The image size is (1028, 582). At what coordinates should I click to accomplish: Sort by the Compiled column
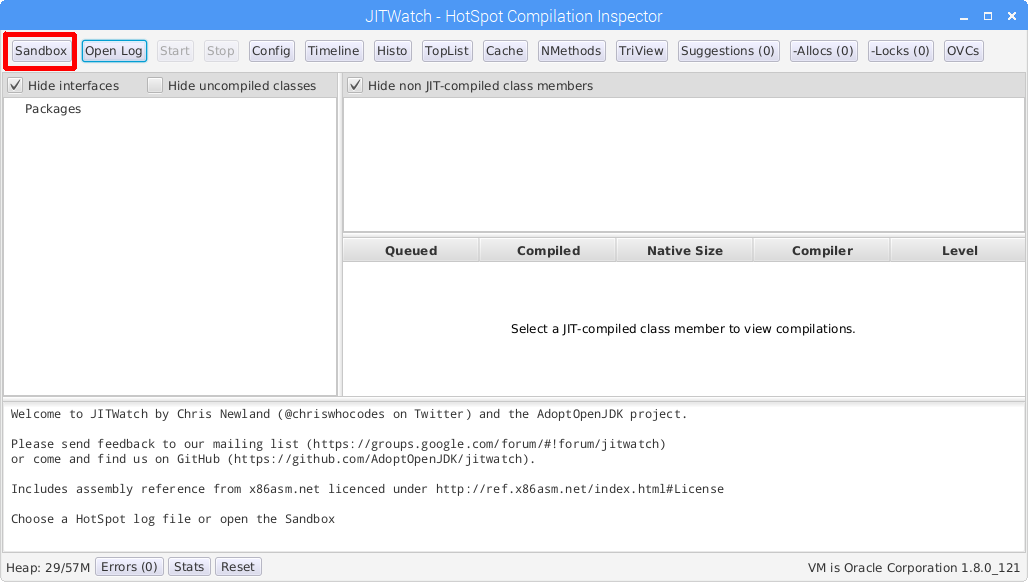tap(548, 250)
